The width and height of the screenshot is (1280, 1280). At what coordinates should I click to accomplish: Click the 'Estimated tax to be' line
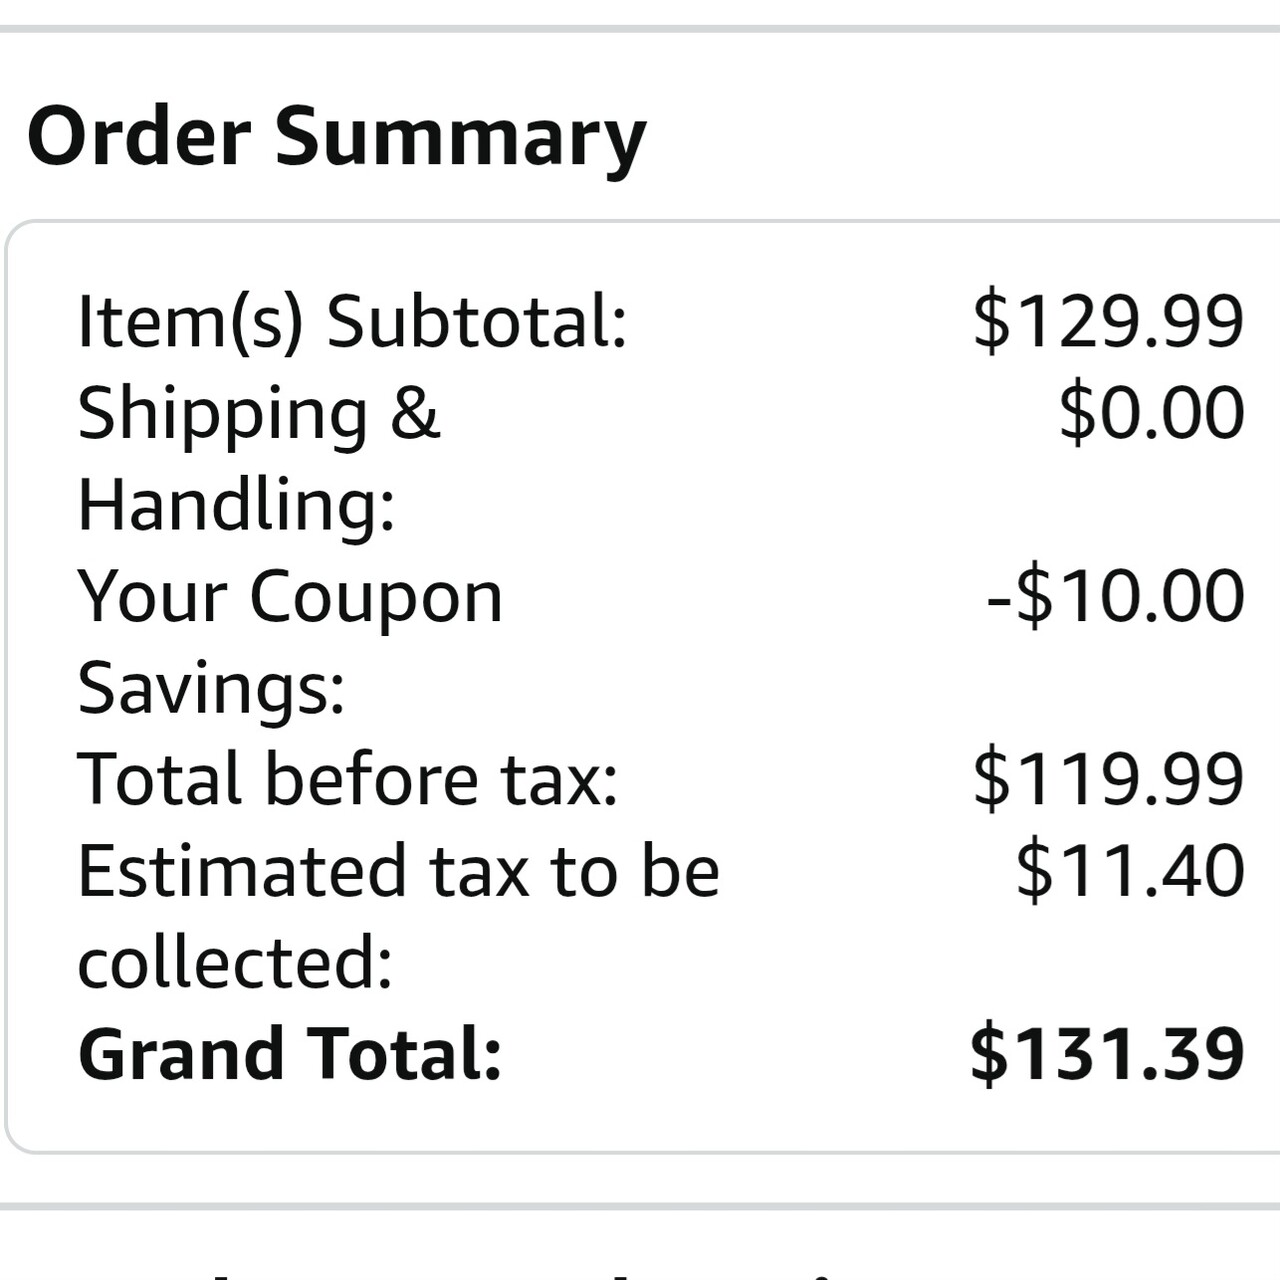coord(398,871)
